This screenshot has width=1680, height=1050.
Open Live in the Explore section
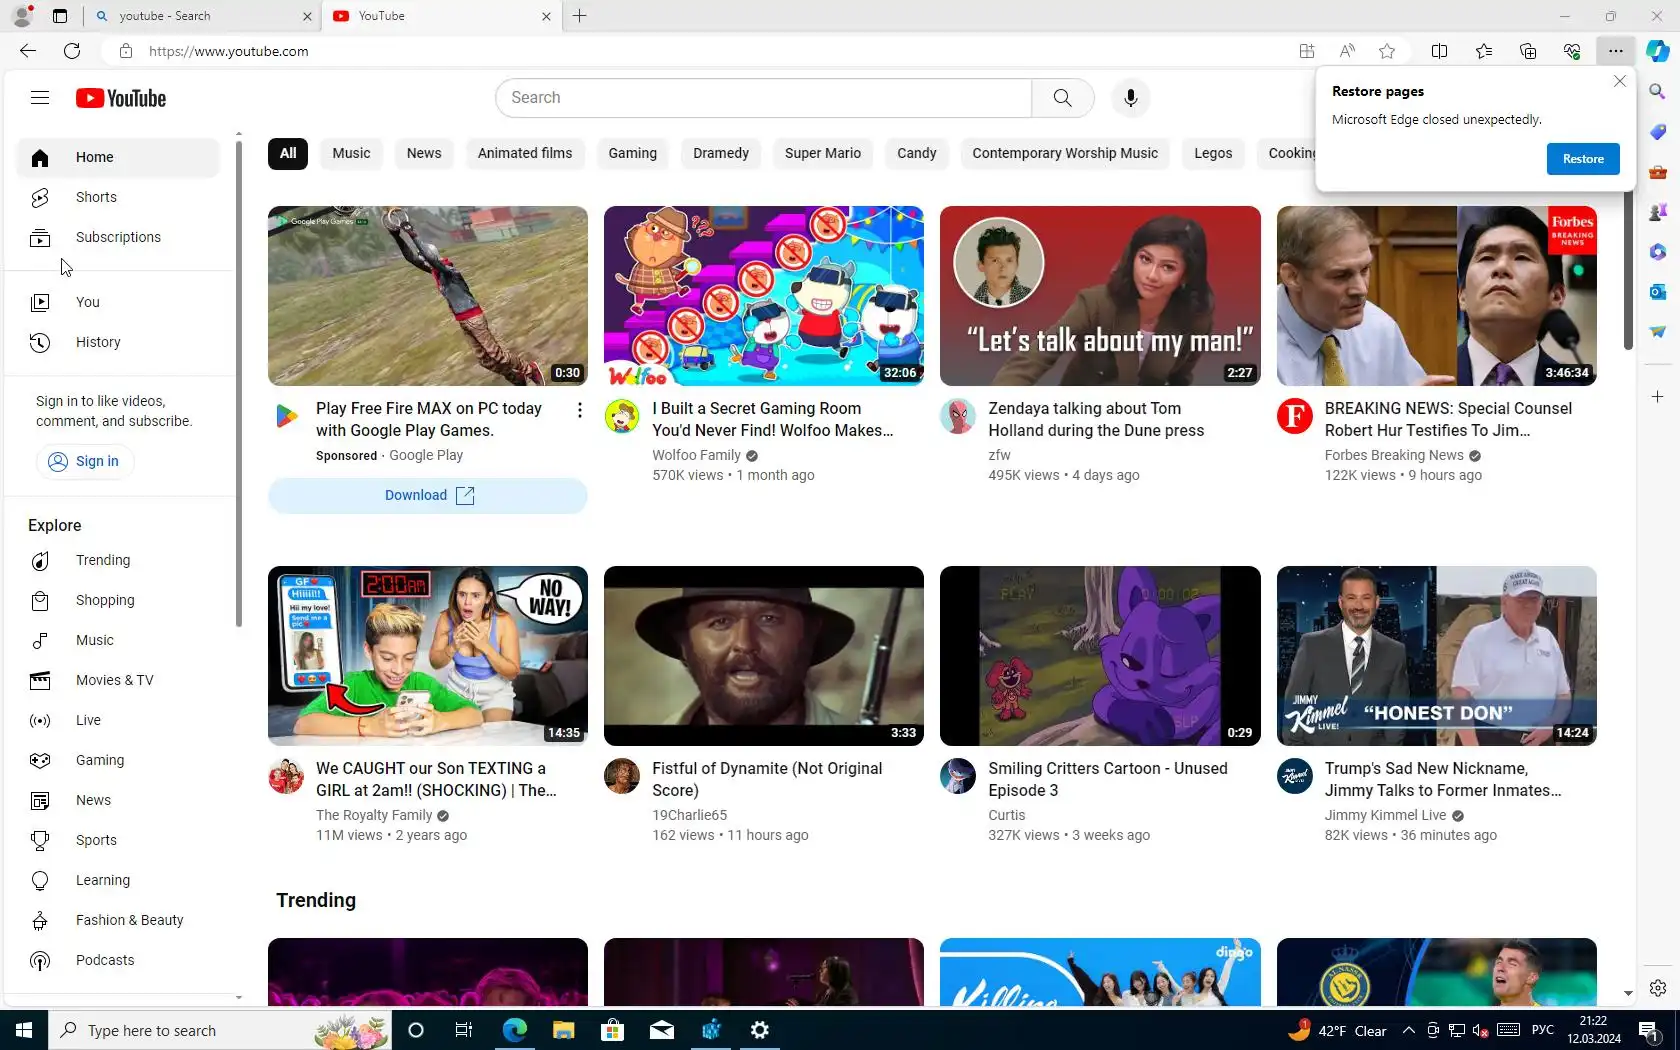(x=118, y=720)
